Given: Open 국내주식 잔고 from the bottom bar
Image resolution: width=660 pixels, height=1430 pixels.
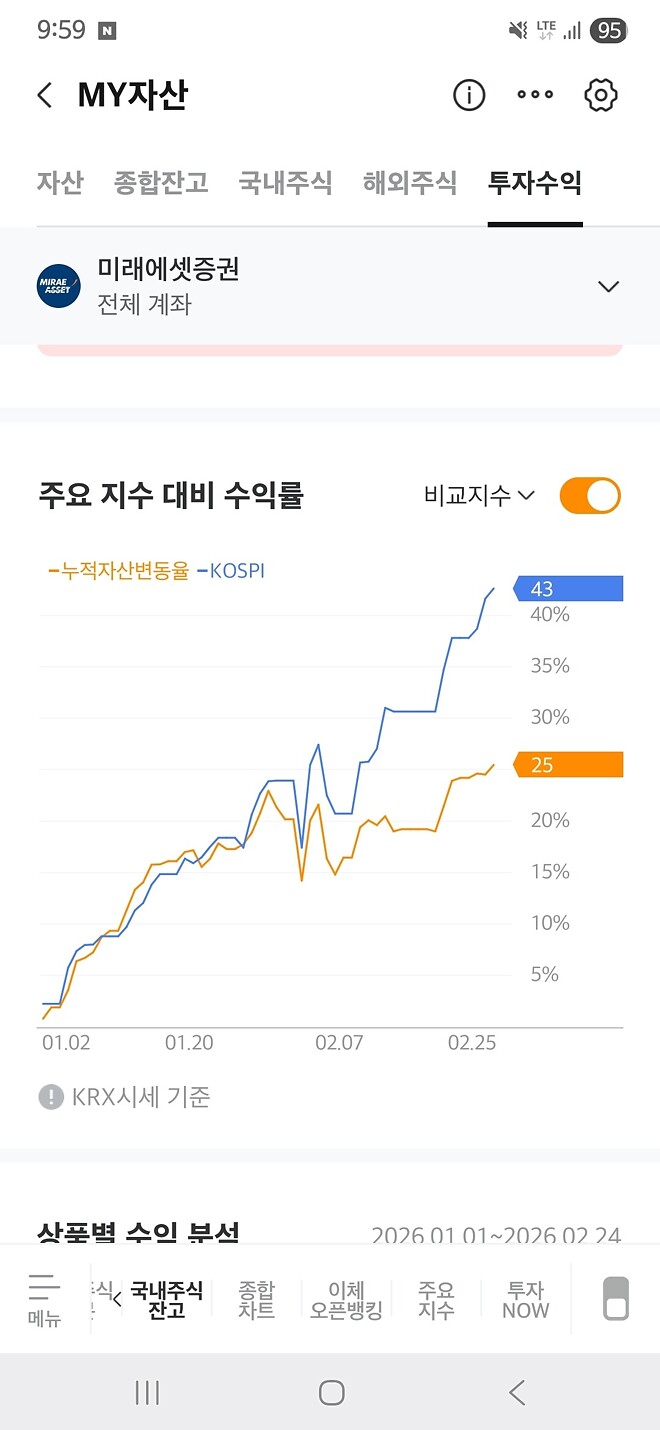Looking at the screenshot, I should (166, 1297).
